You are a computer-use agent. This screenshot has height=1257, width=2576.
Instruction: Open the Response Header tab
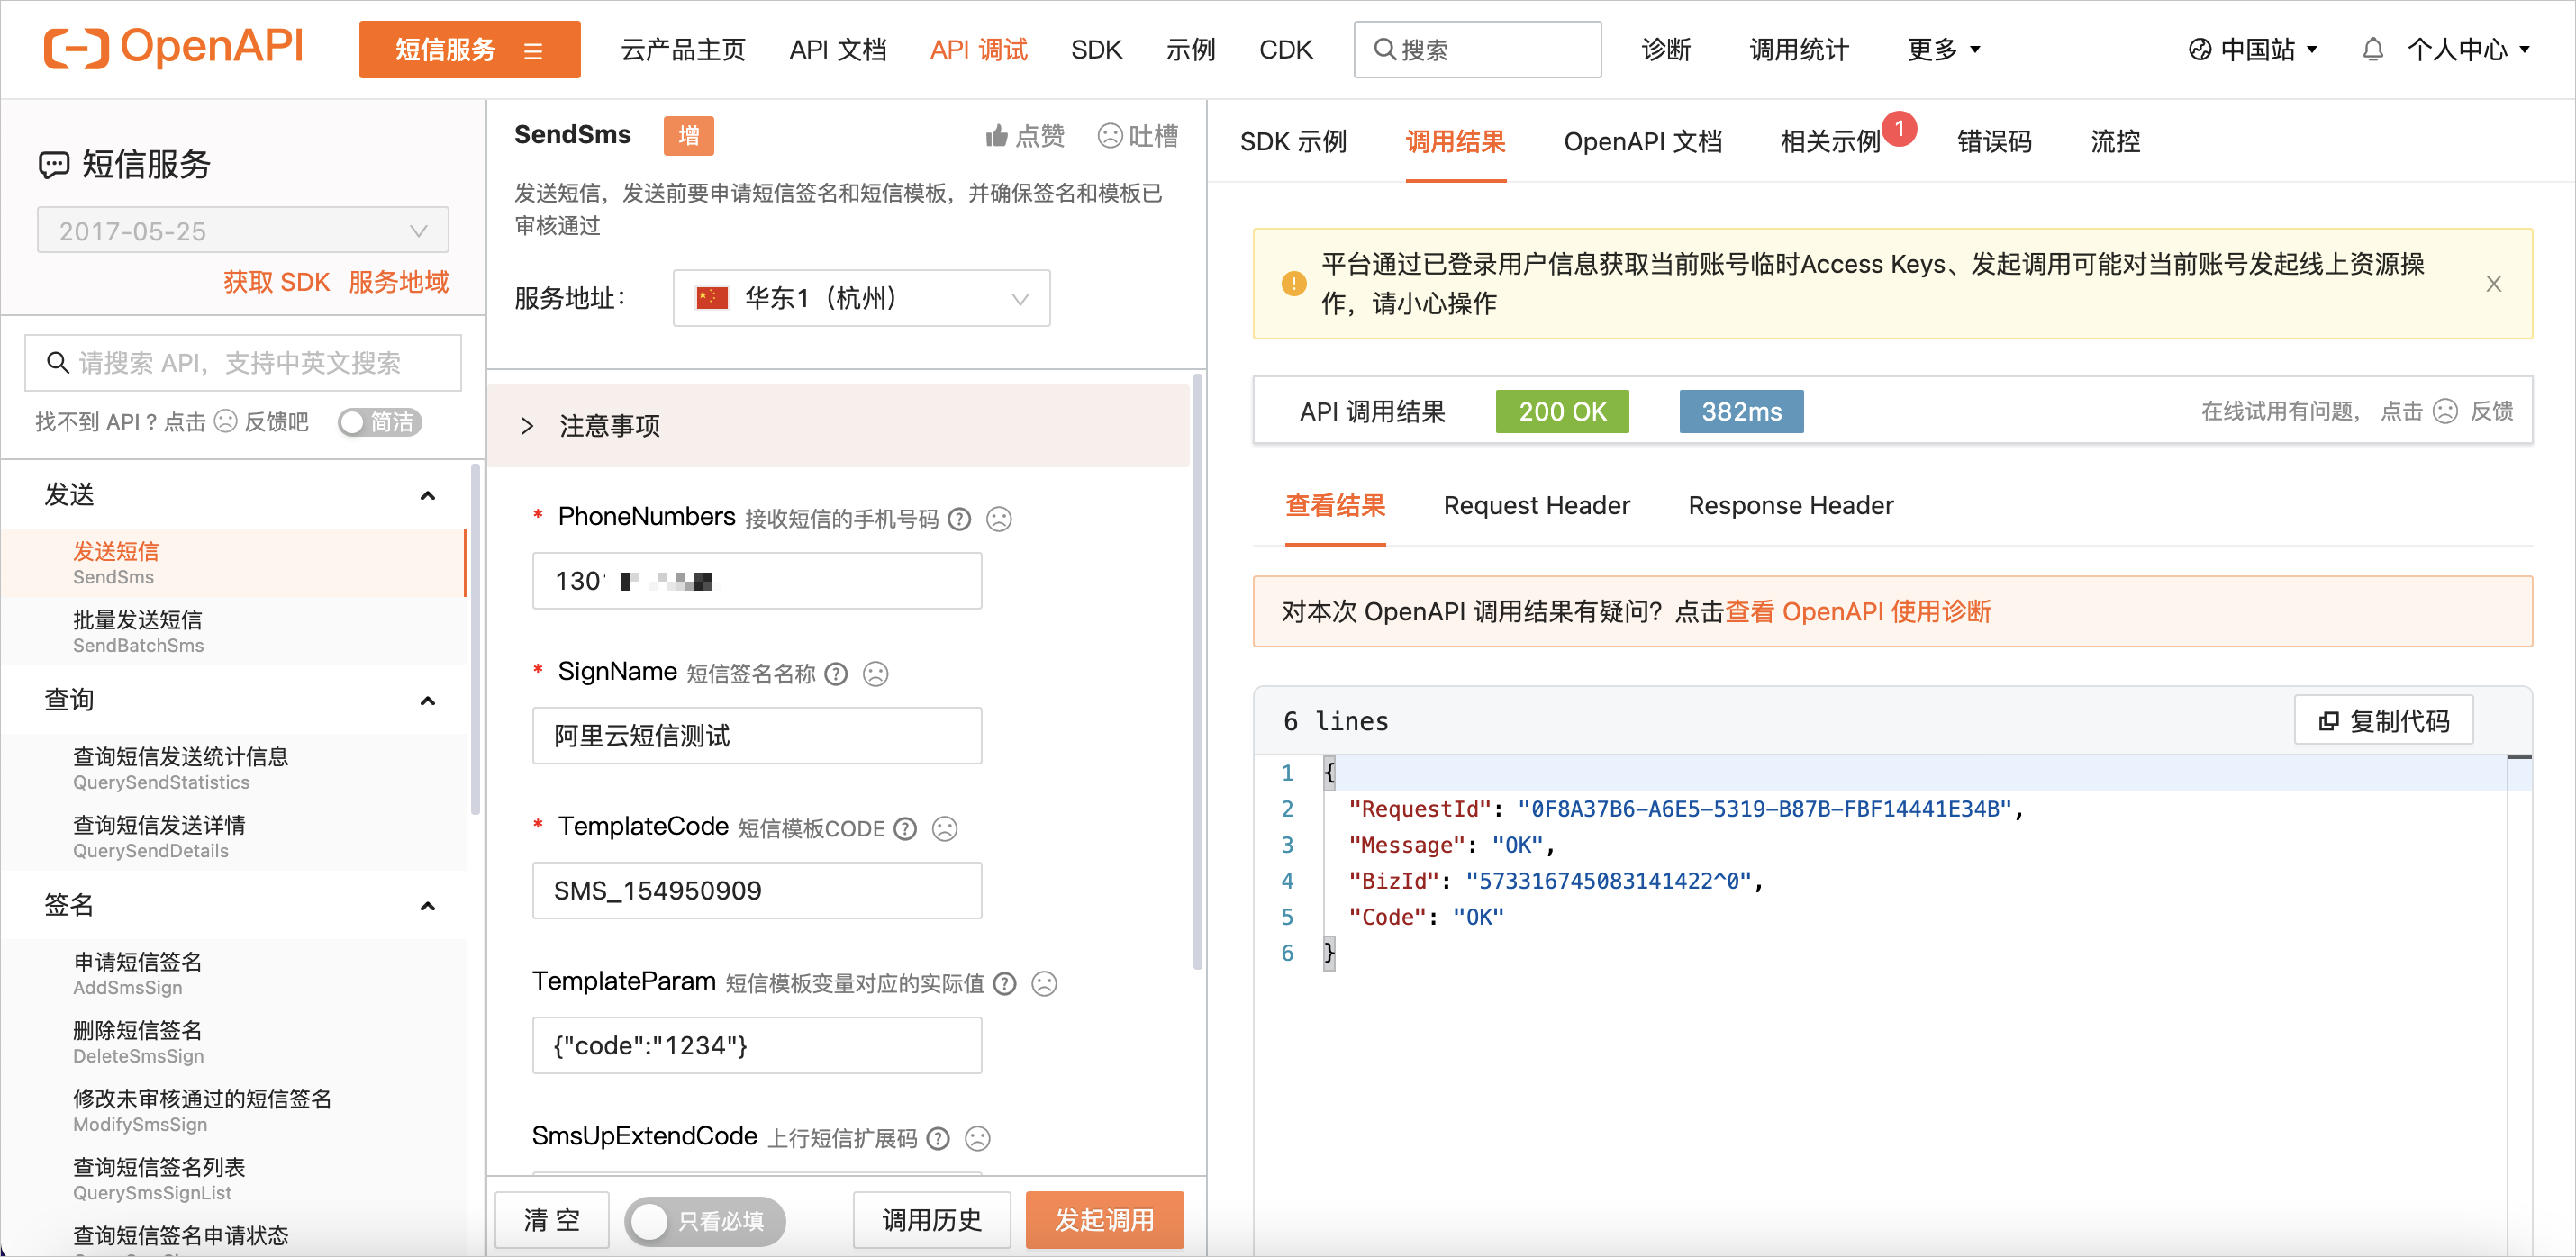tap(1790, 506)
